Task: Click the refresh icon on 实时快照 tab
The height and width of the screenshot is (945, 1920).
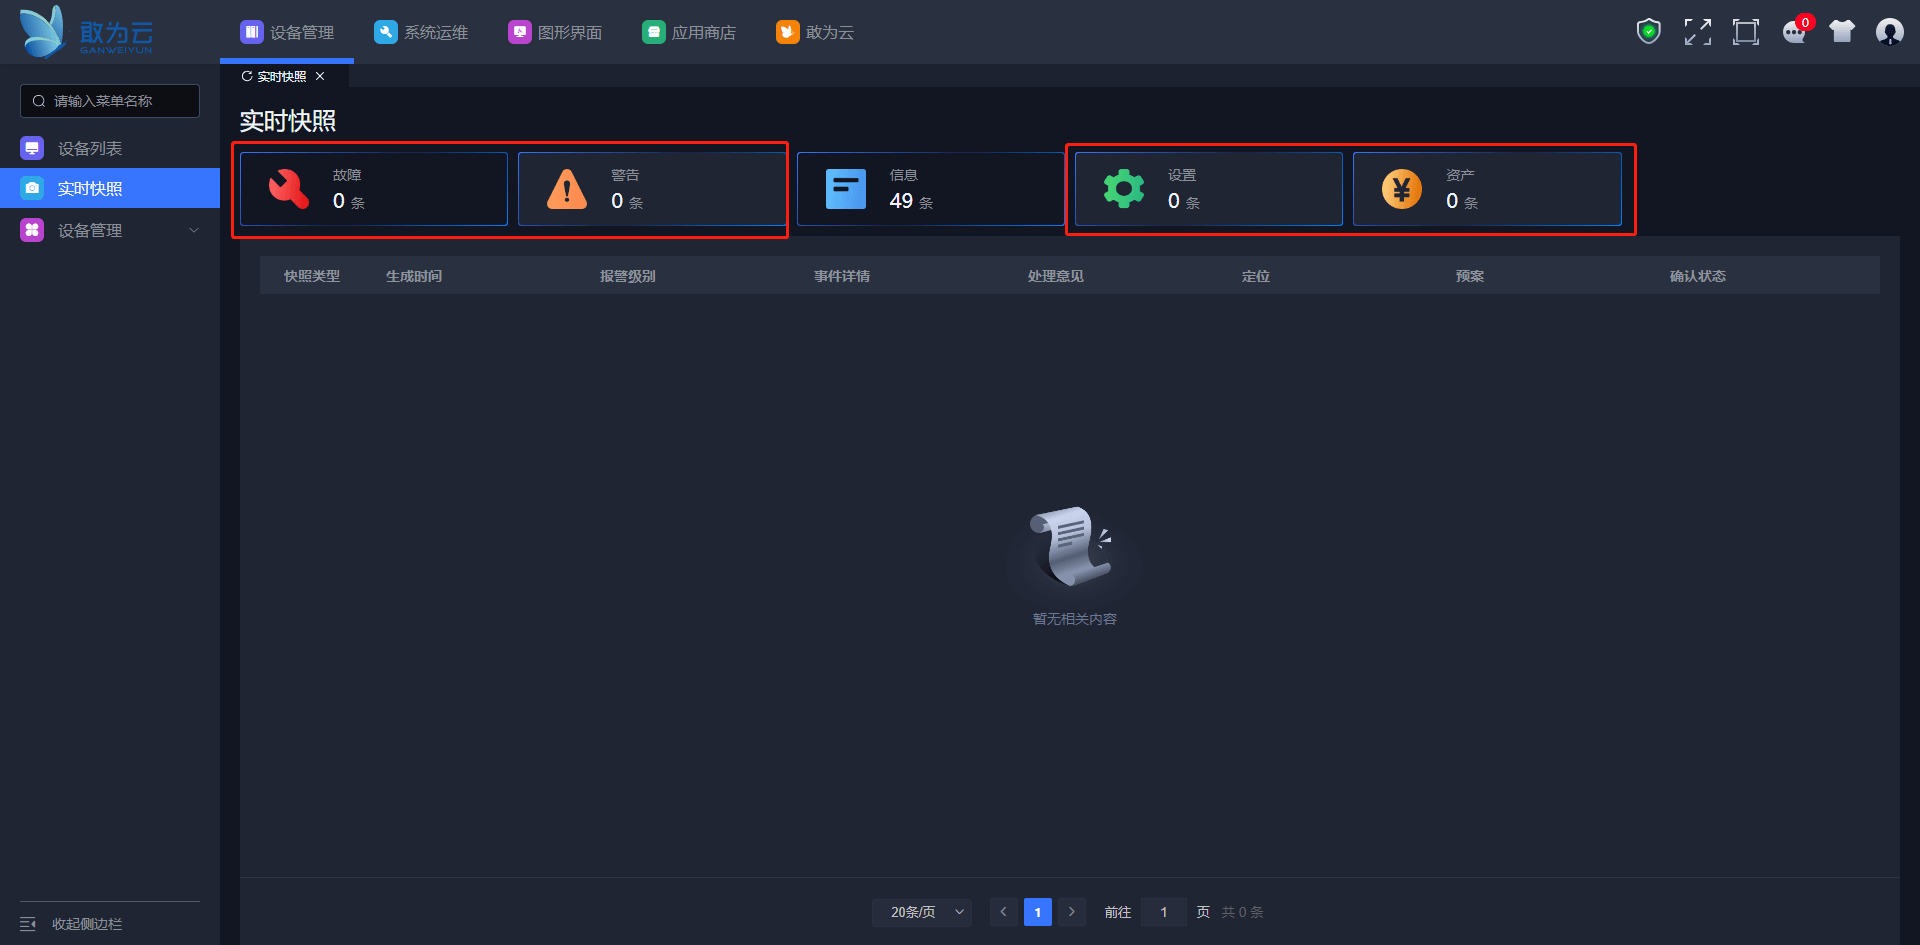Action: click(247, 76)
